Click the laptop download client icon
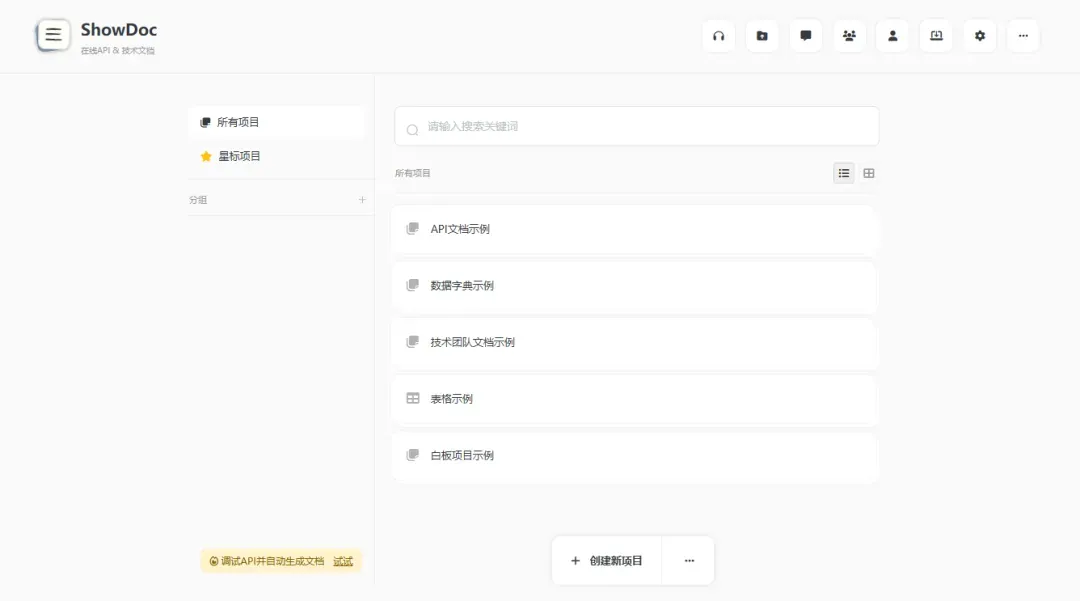 (x=936, y=36)
